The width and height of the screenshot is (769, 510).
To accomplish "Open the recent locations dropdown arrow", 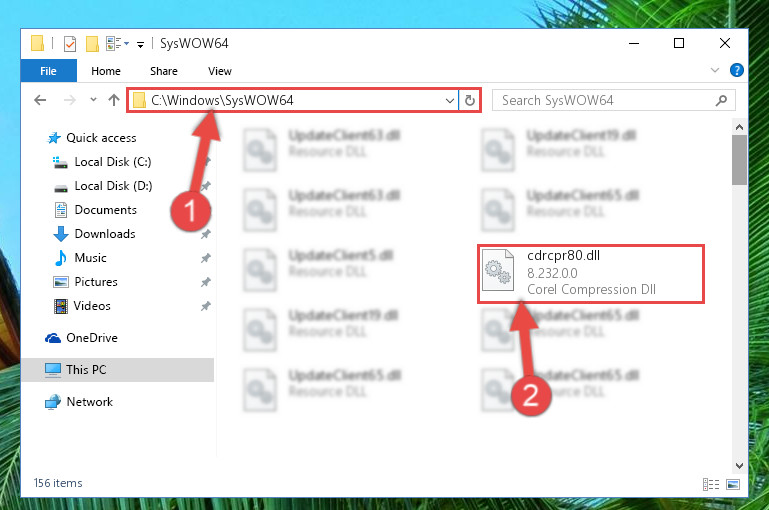I will 93,100.
